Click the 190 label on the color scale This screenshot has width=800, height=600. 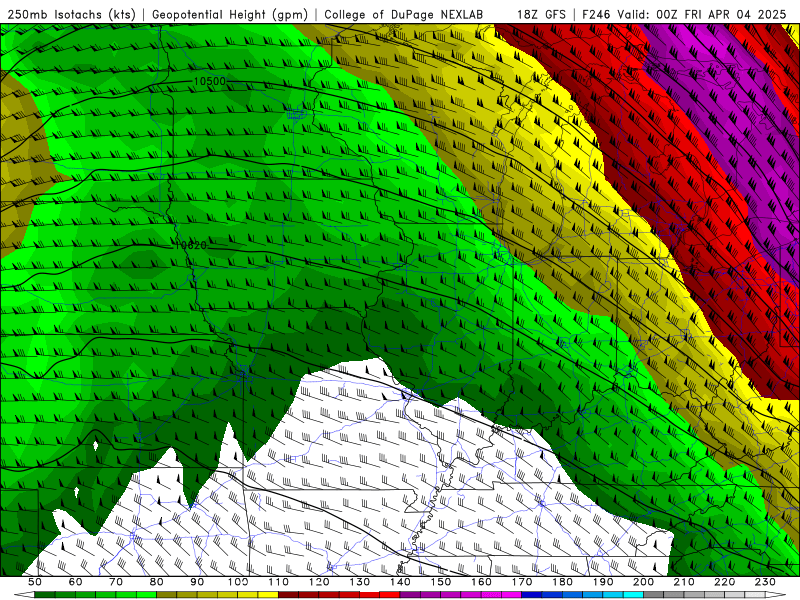603,582
